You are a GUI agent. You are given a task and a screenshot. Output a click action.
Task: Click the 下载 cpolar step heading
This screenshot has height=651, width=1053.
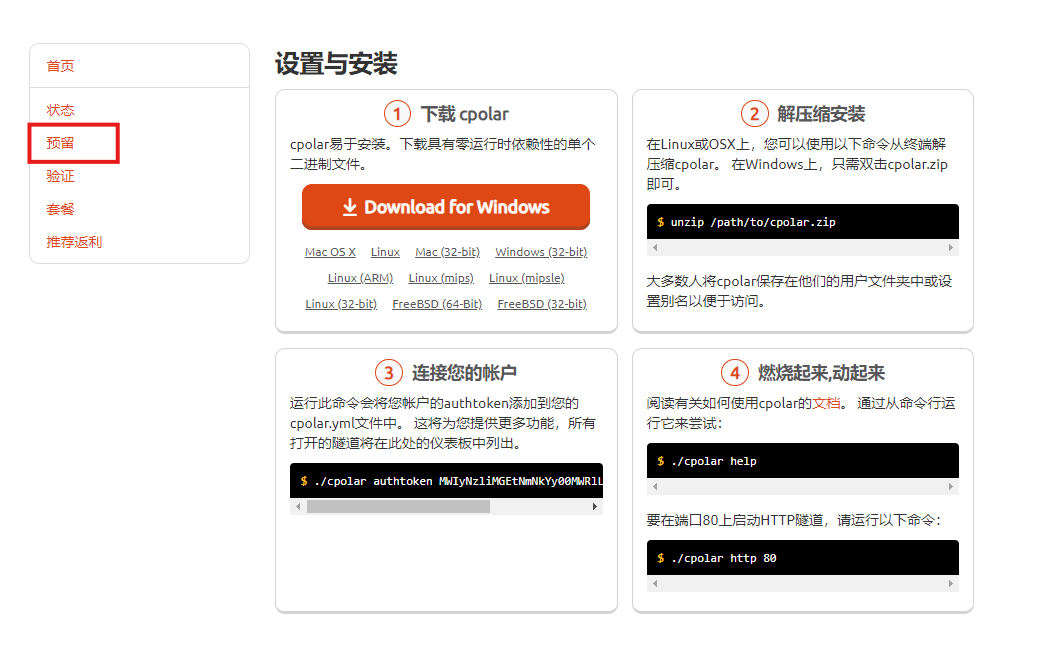(465, 114)
